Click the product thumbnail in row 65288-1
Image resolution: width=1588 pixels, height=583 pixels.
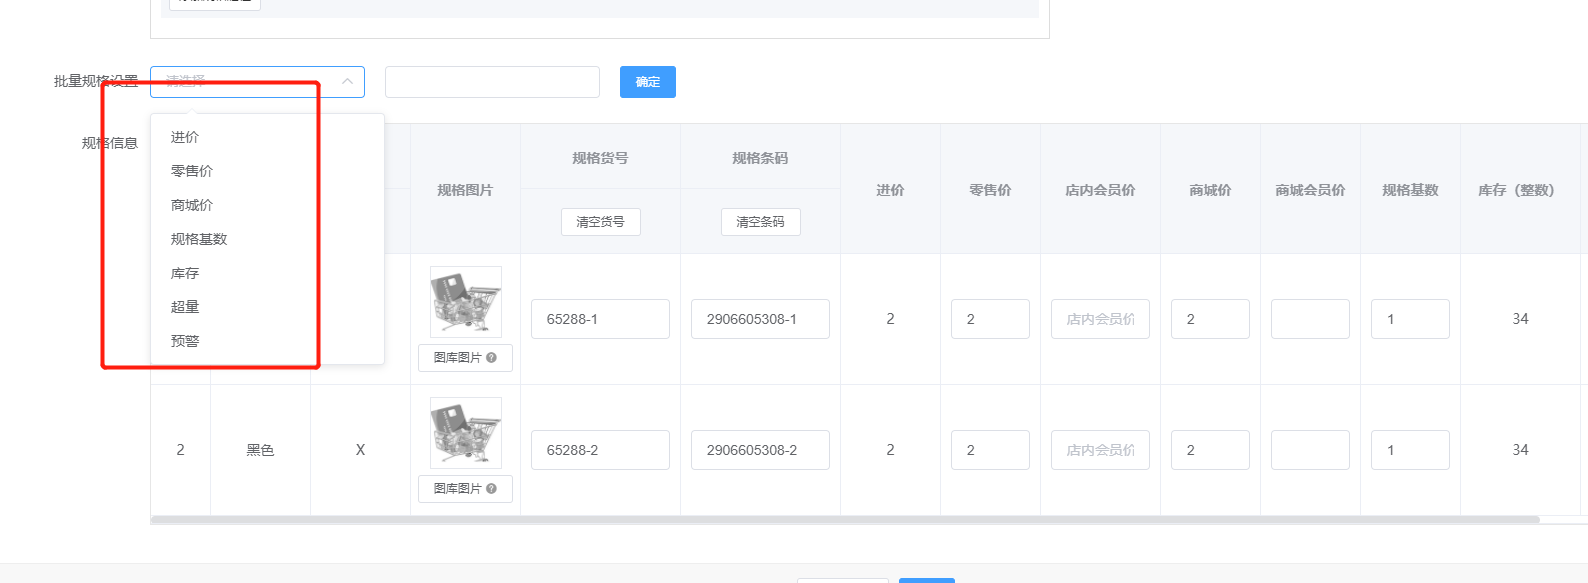(x=466, y=301)
